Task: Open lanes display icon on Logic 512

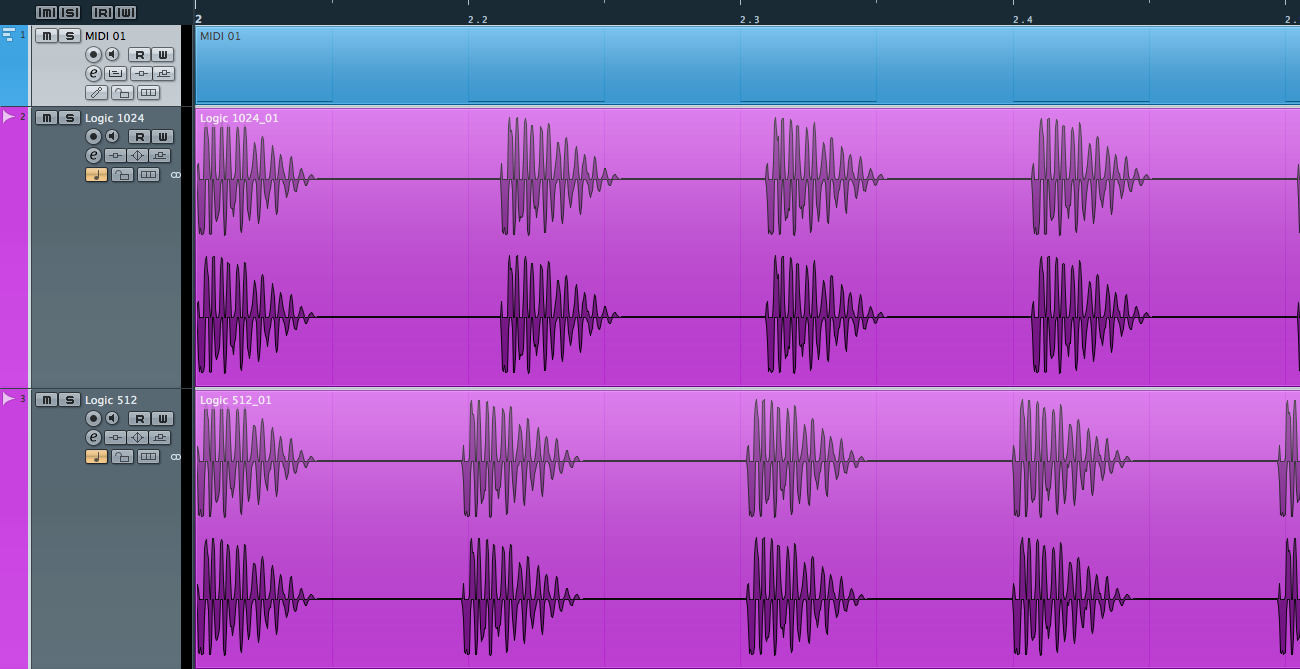Action: (148, 457)
